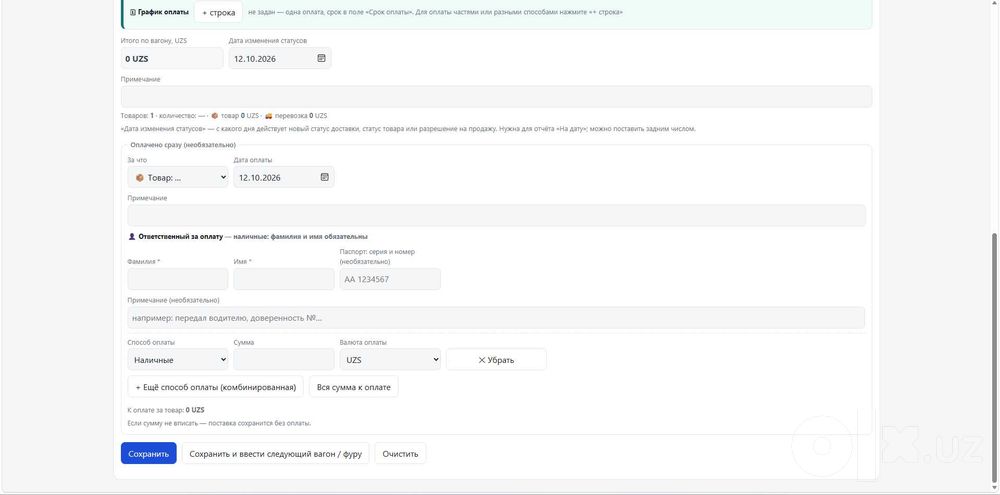Open calendar icon in Дата изменения статусов field
Image resolution: width=1000 pixels, height=495 pixels.
[321, 58]
